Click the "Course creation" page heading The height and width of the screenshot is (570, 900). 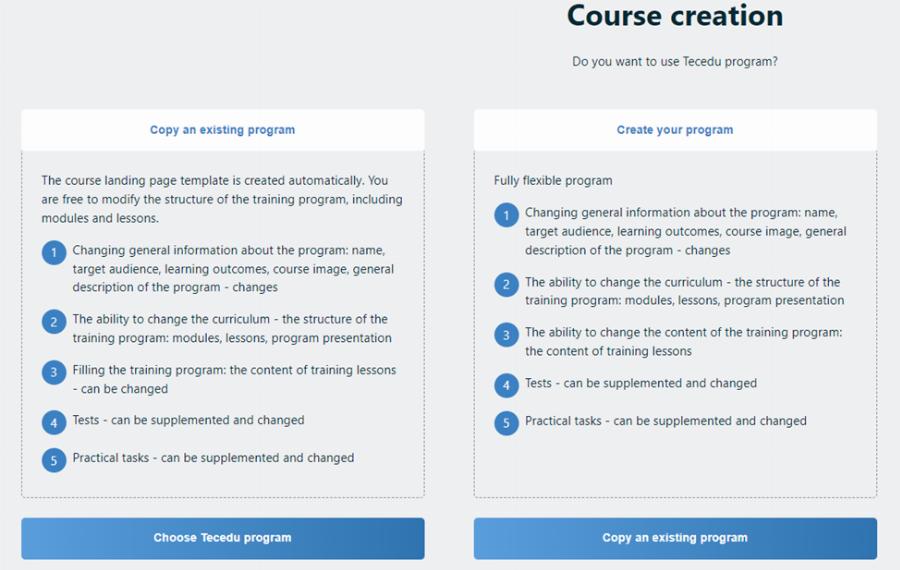(675, 16)
